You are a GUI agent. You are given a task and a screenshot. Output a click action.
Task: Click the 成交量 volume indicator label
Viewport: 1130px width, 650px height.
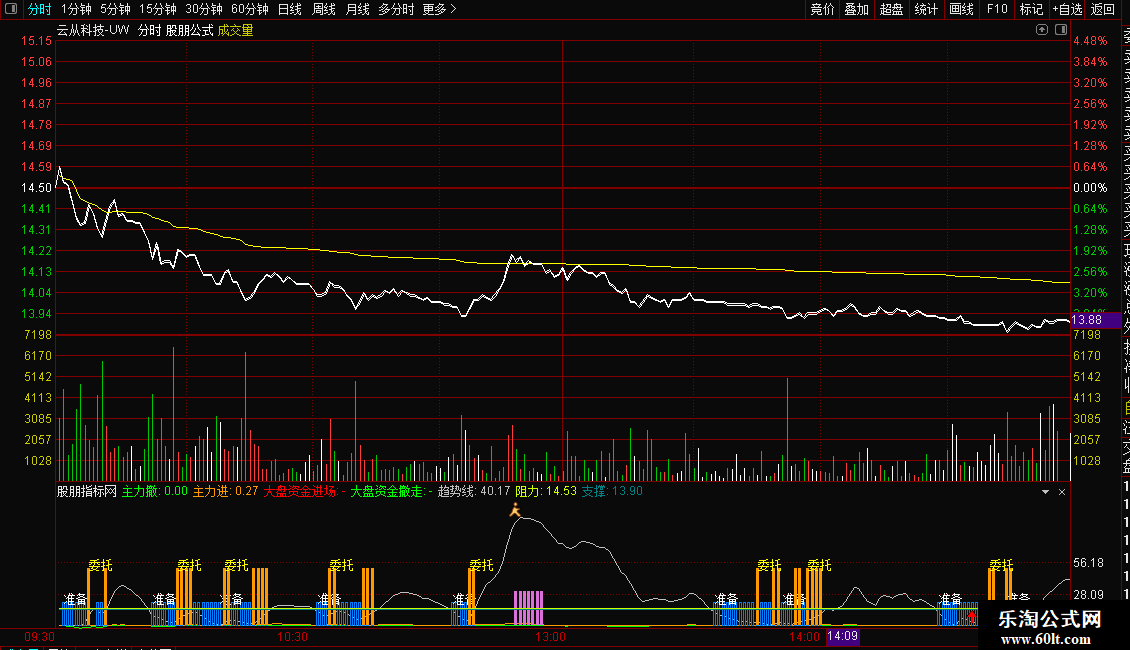pos(236,30)
